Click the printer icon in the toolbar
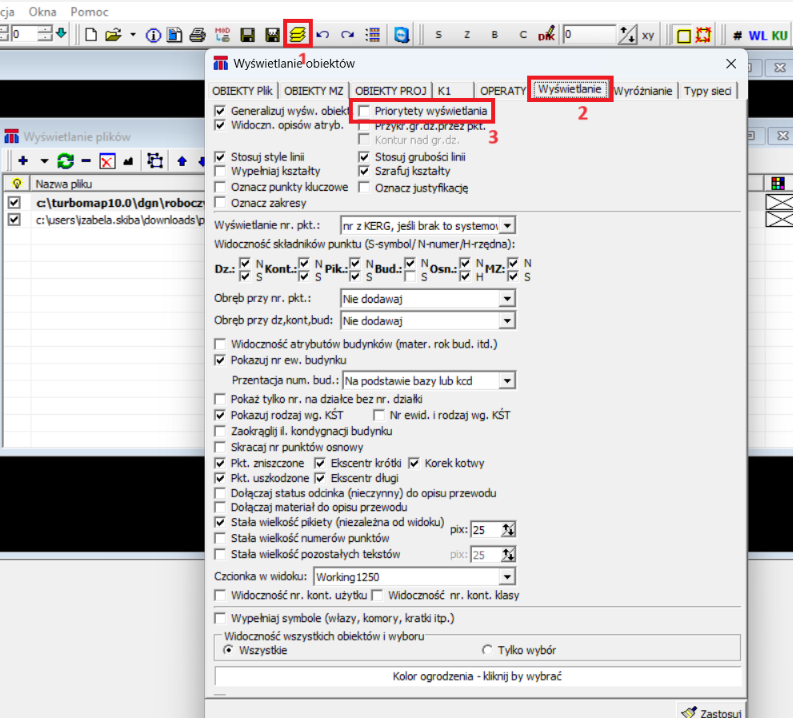This screenshot has height=718, width=793. tap(197, 35)
